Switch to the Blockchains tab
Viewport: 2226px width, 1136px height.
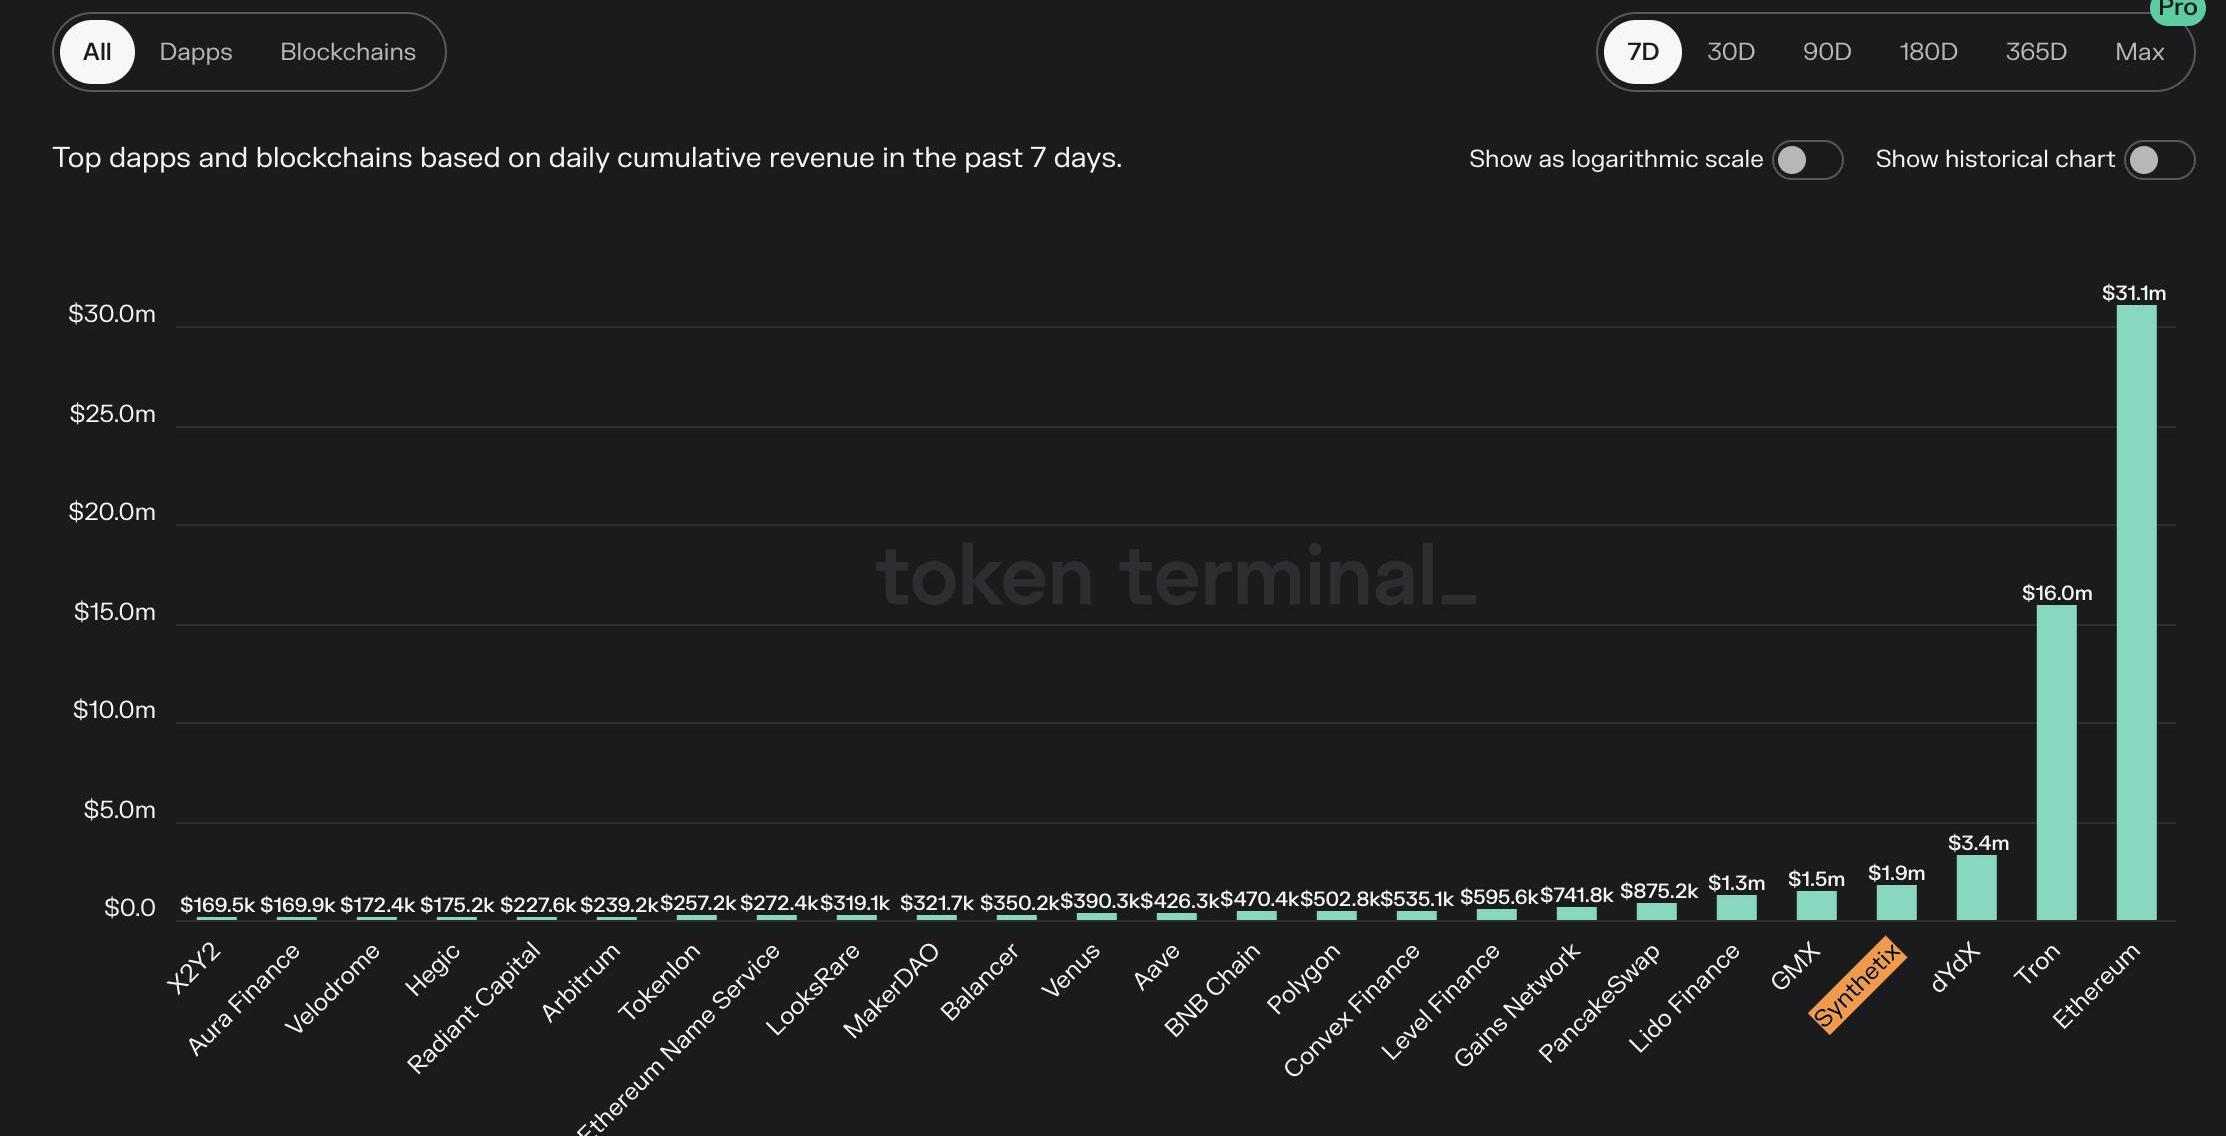pyautogui.click(x=348, y=52)
